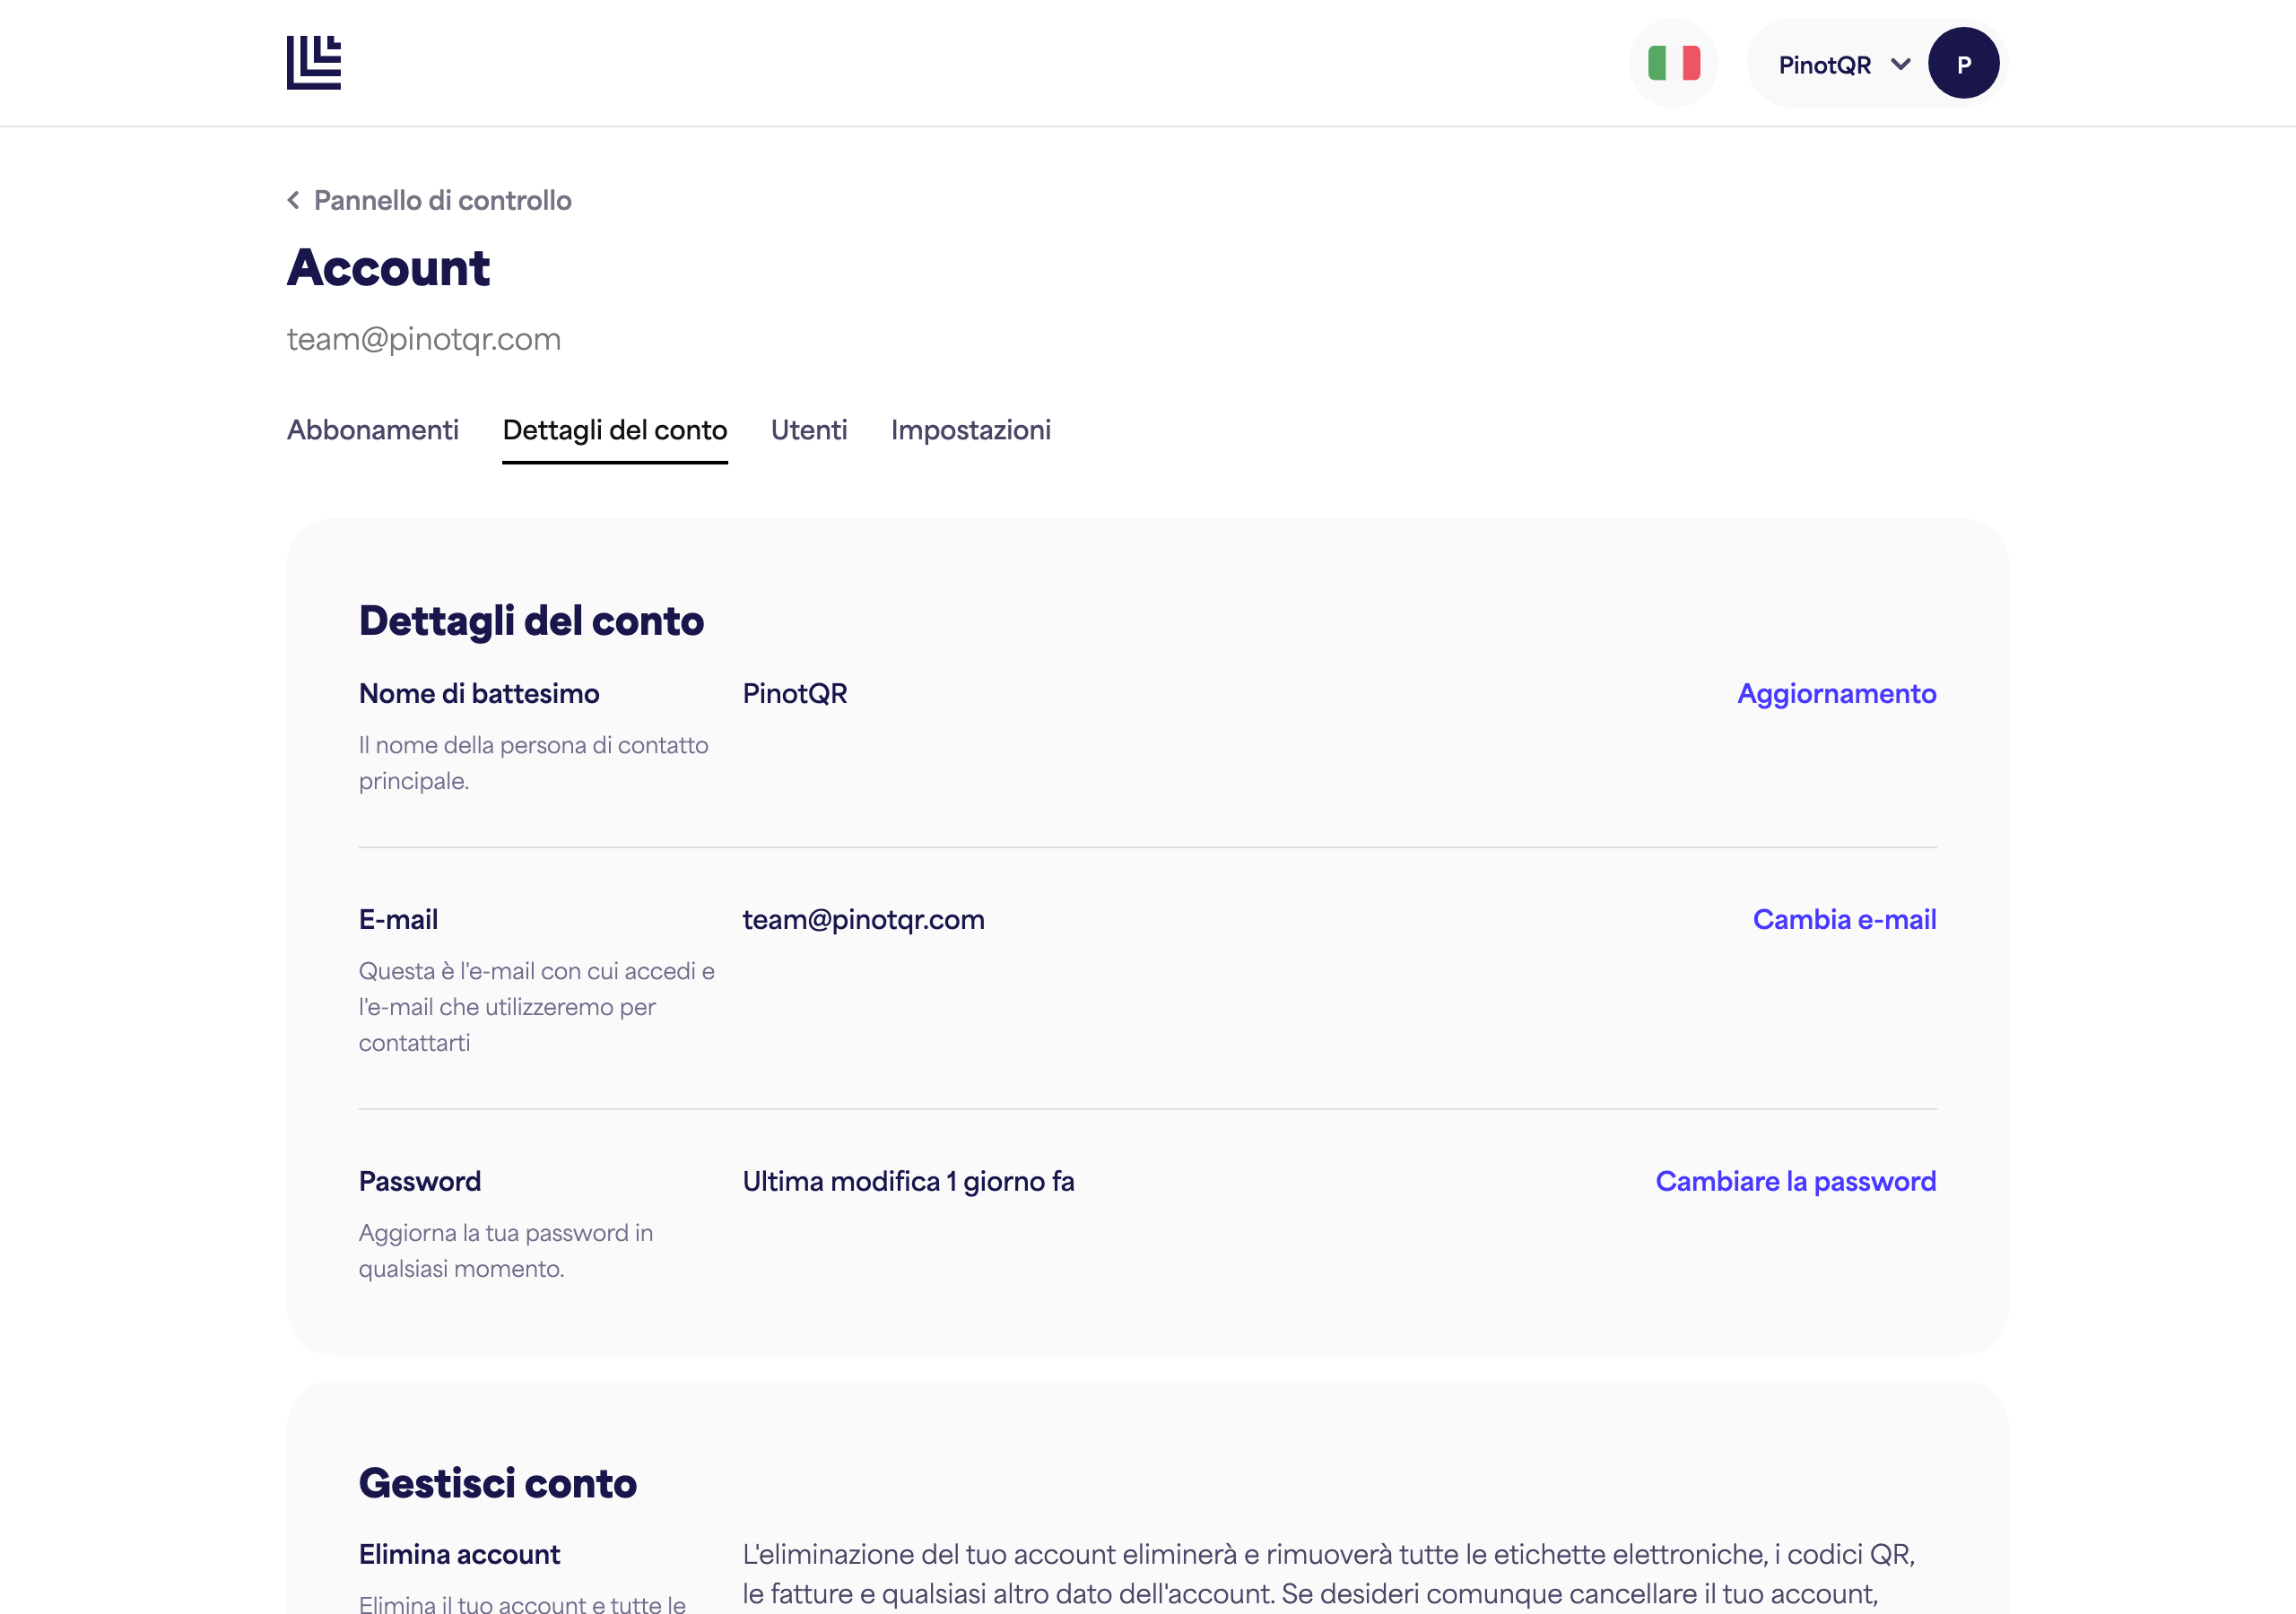Click the Cambia e-mail link
Screen dimensions: 2296x1614
1844,919
